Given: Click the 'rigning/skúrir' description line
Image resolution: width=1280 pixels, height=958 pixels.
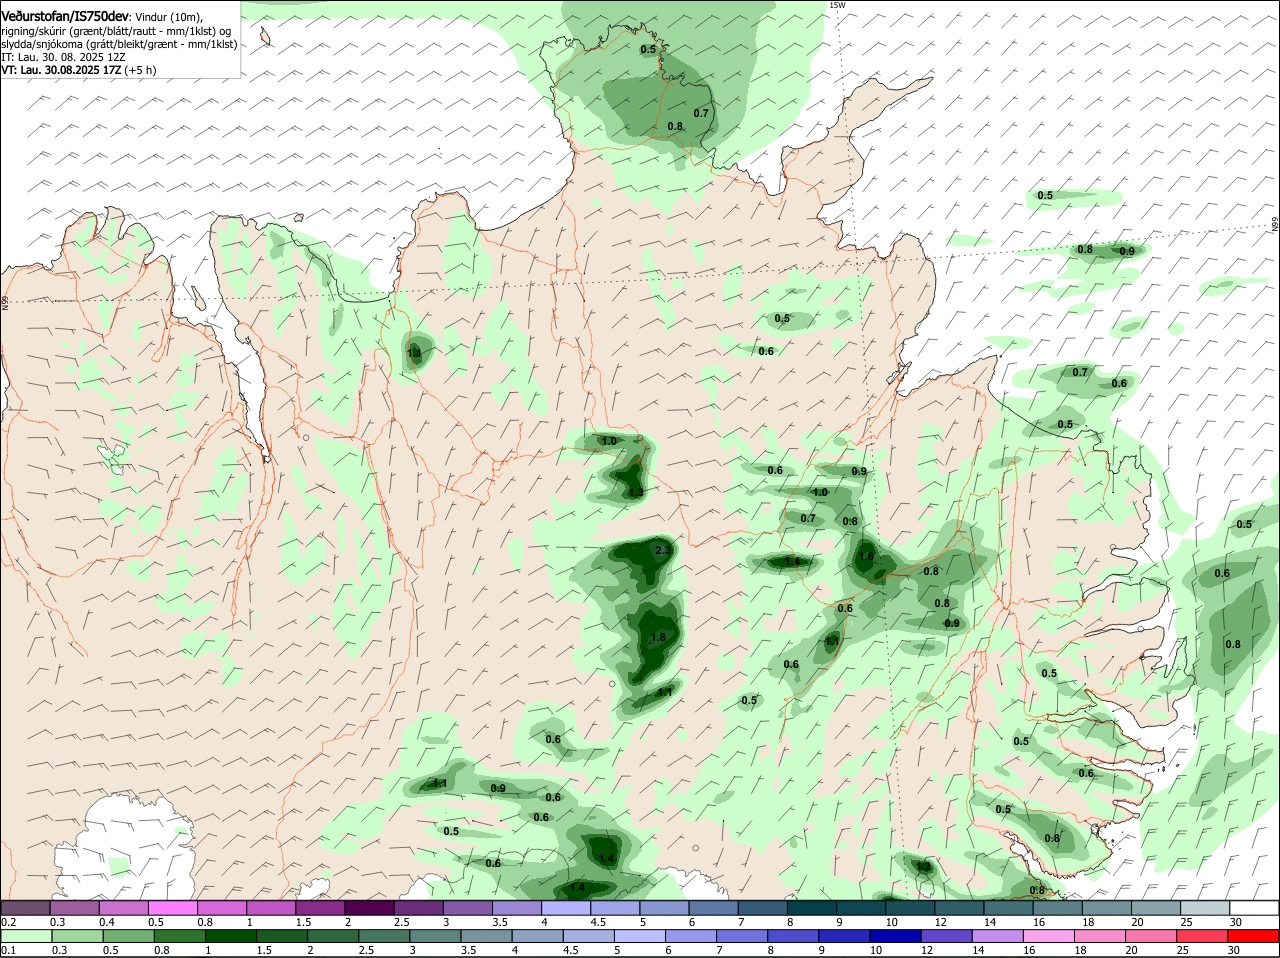Looking at the screenshot, I should click(x=116, y=31).
